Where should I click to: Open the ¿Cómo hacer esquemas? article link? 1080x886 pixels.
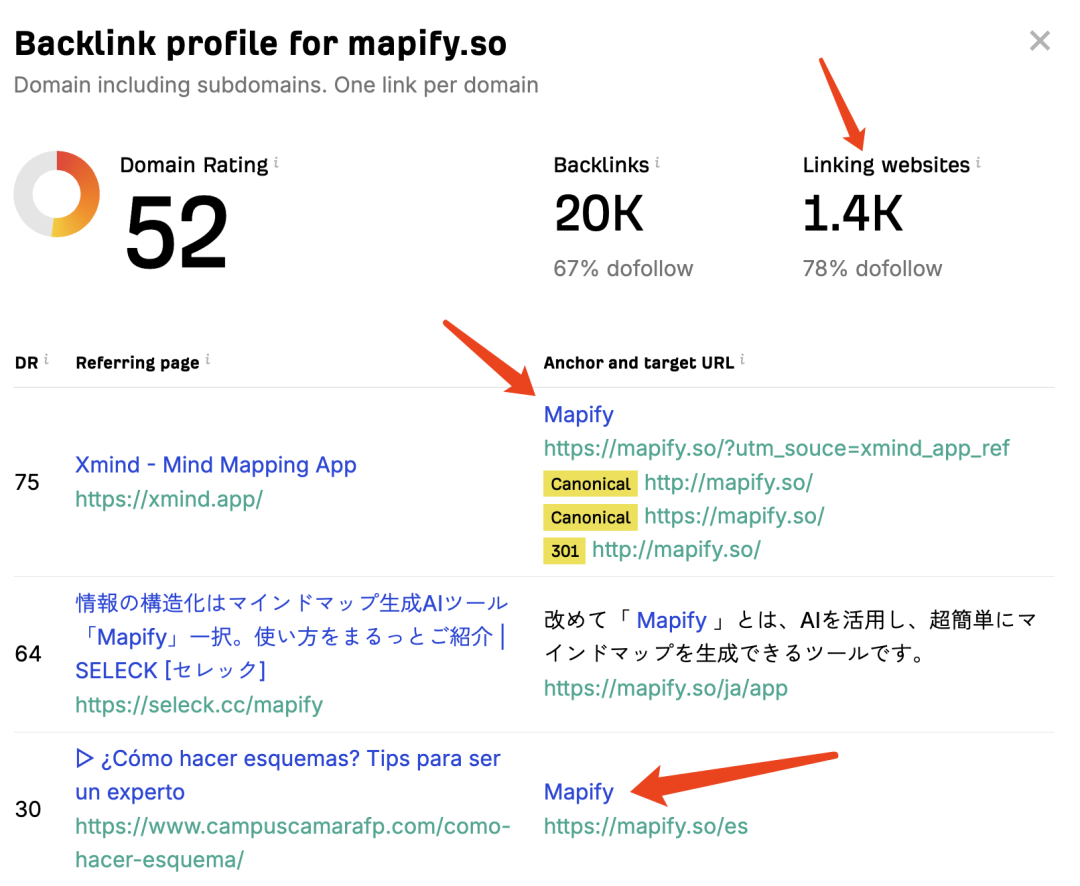(x=288, y=775)
